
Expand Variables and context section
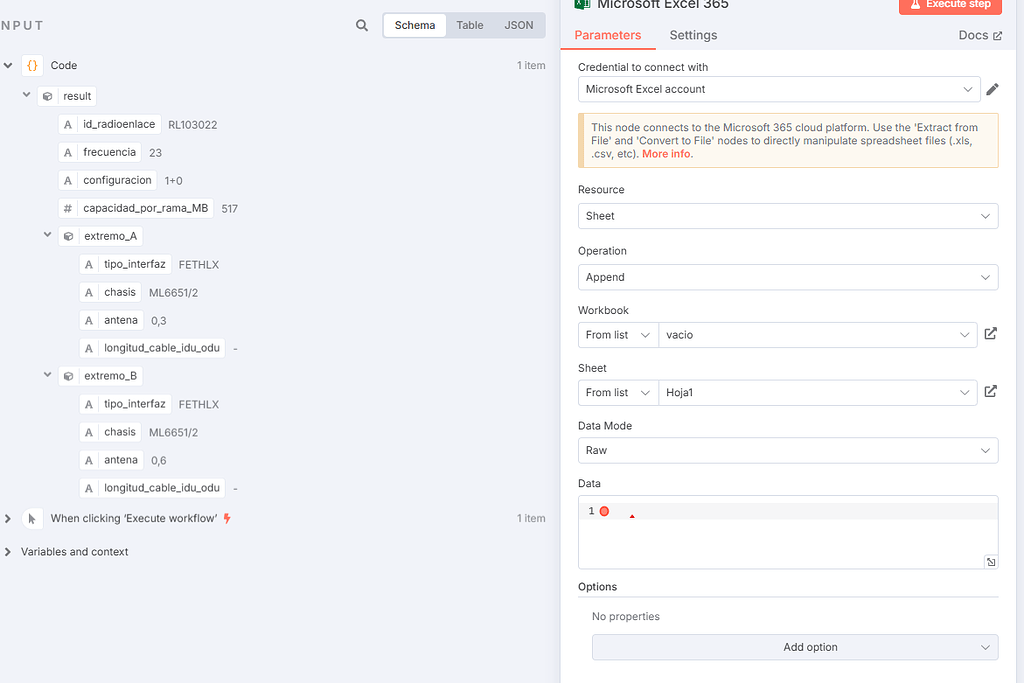pos(8,552)
